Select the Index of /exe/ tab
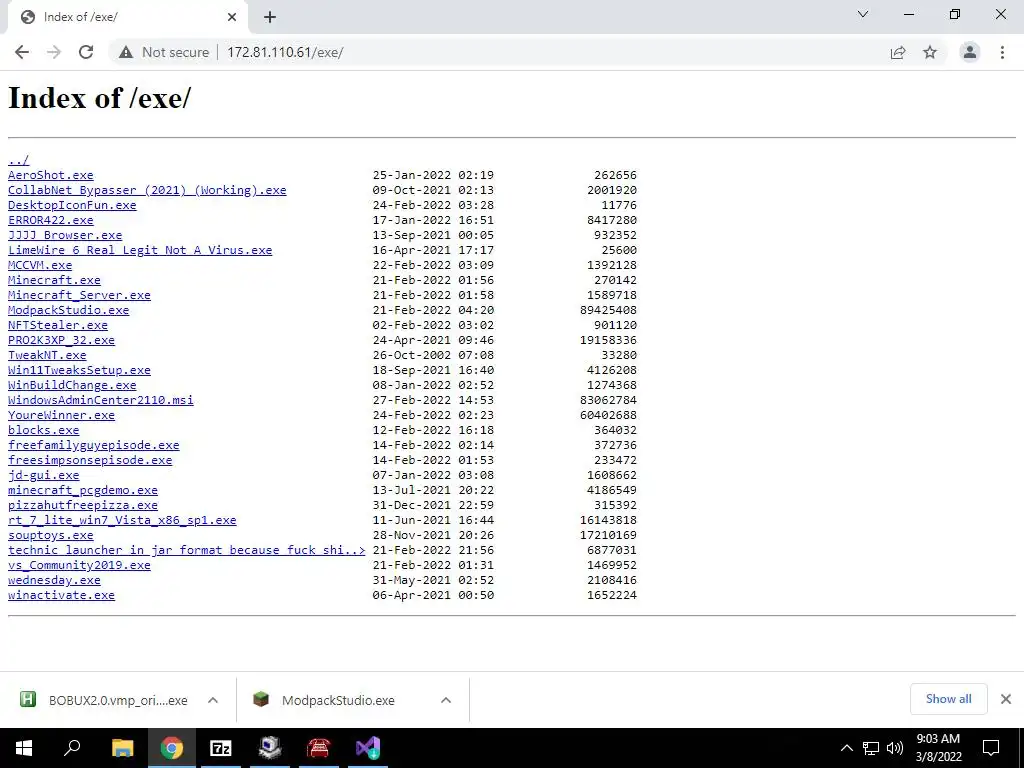The height and width of the screenshot is (768, 1024). tap(127, 17)
